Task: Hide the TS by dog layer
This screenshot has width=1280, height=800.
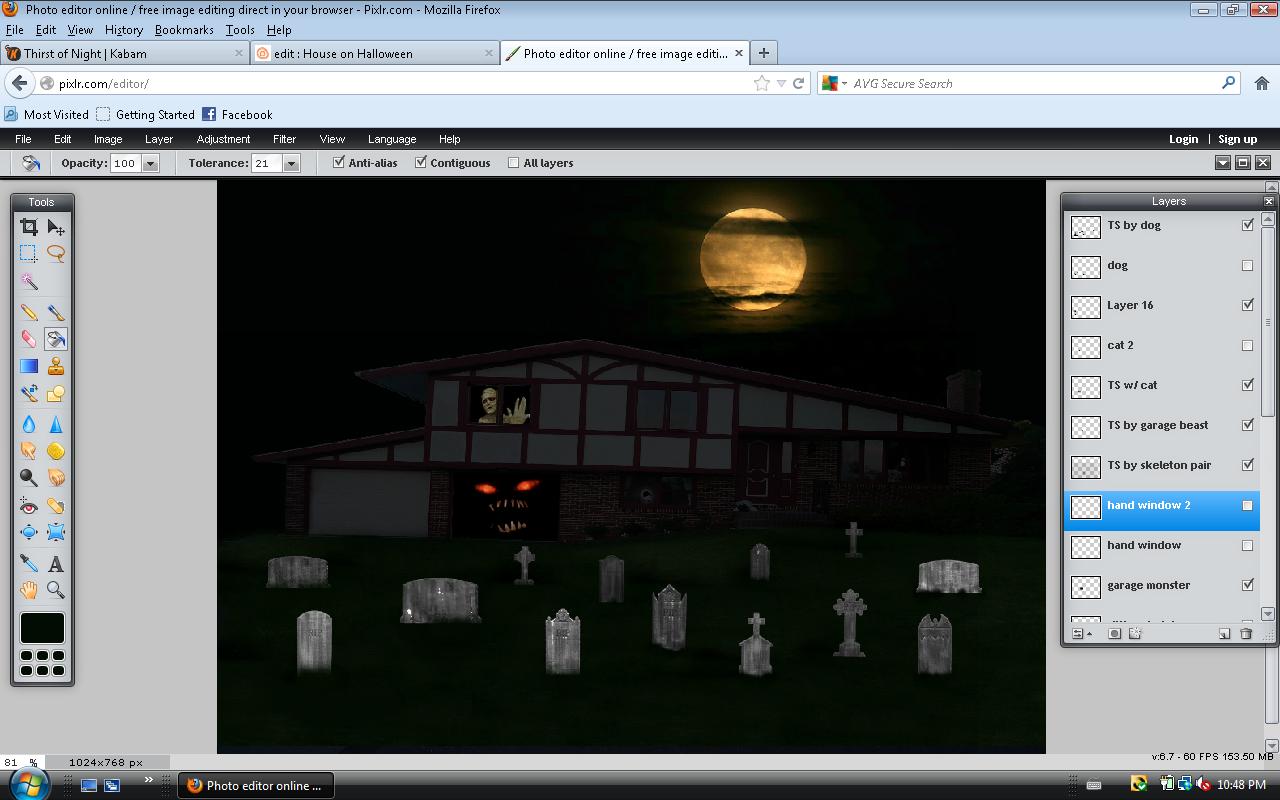Action: pyautogui.click(x=1247, y=225)
